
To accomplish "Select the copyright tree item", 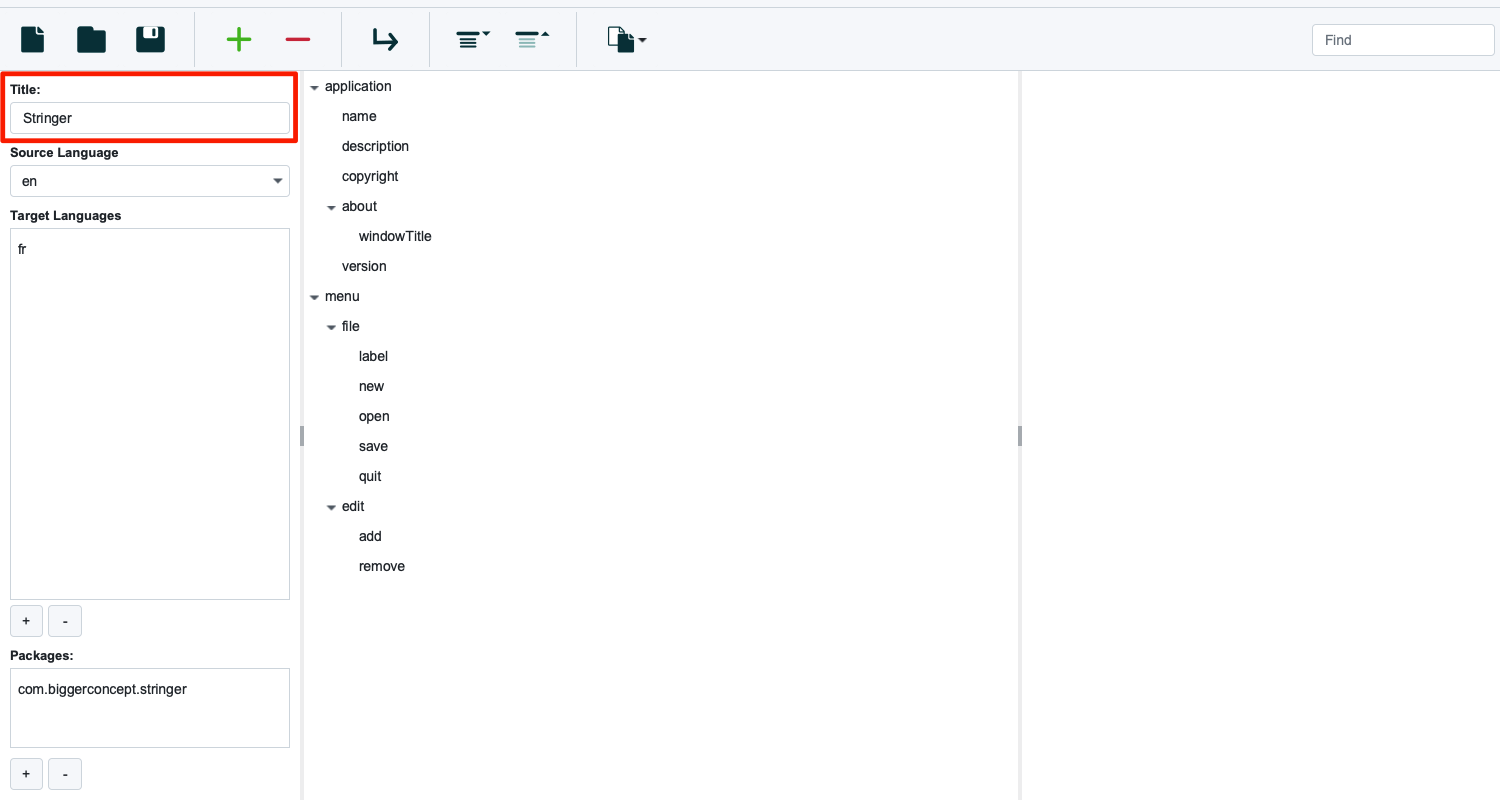I will pyautogui.click(x=370, y=176).
